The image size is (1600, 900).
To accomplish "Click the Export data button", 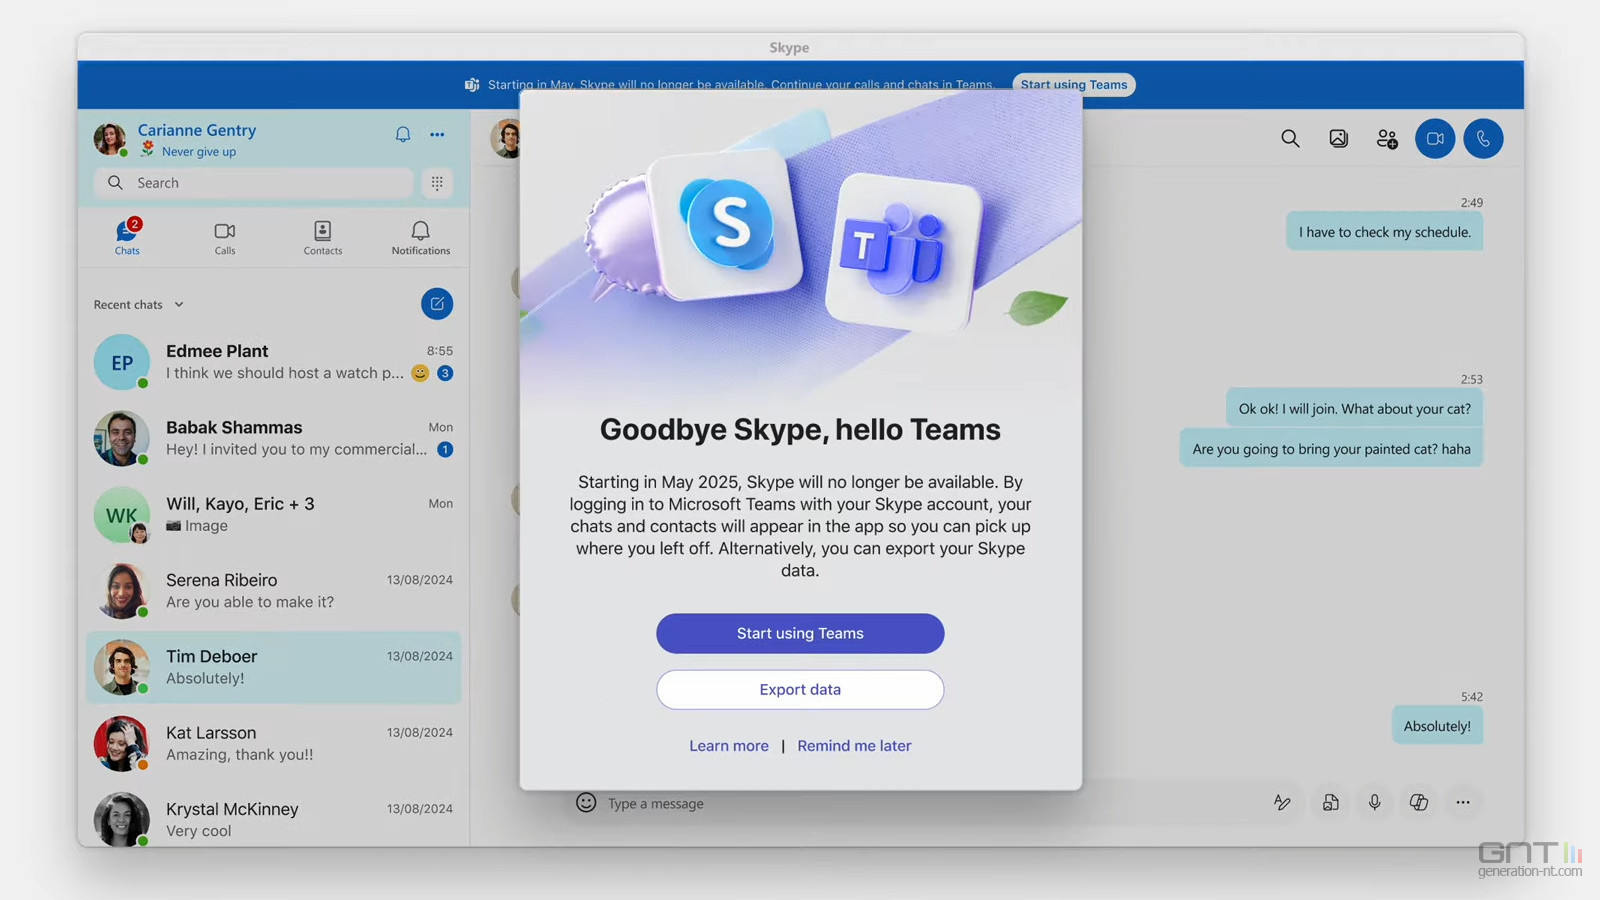I will (x=800, y=690).
